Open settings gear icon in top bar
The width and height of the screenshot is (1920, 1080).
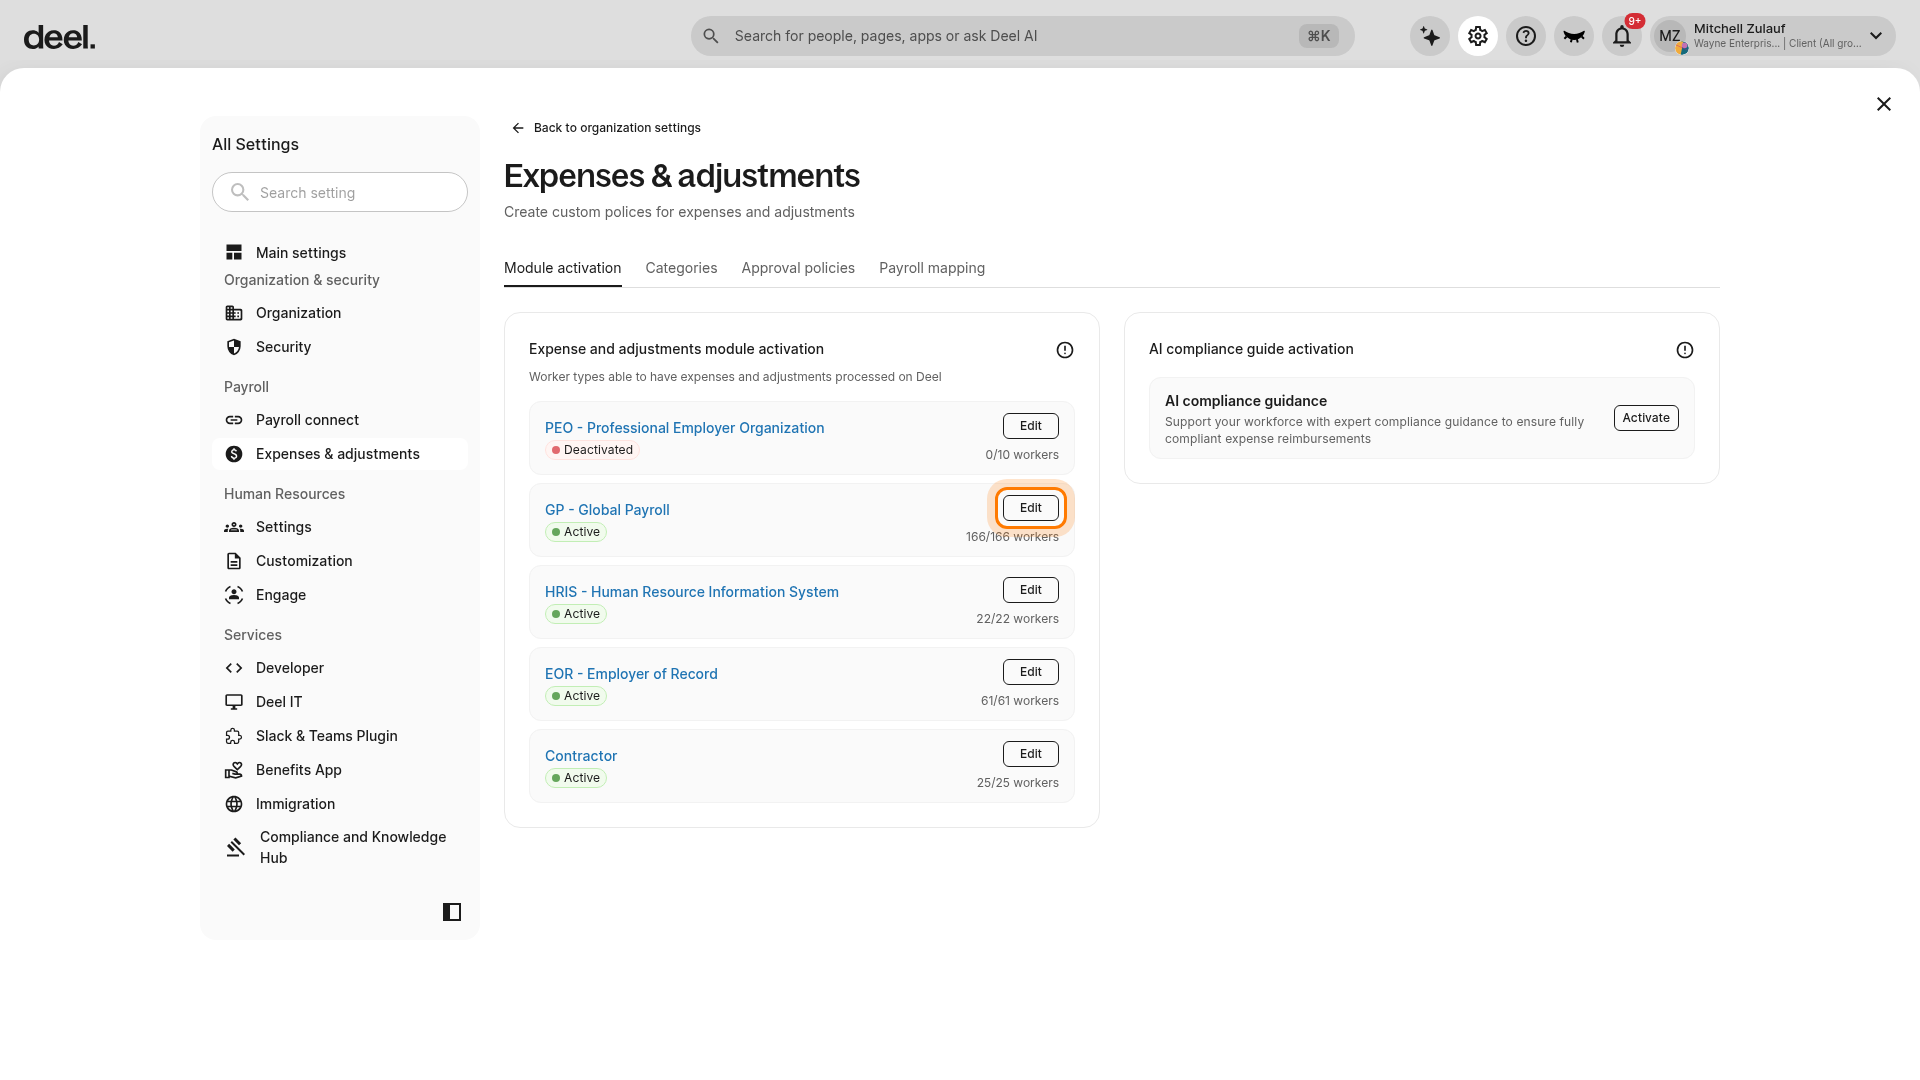[1478, 36]
